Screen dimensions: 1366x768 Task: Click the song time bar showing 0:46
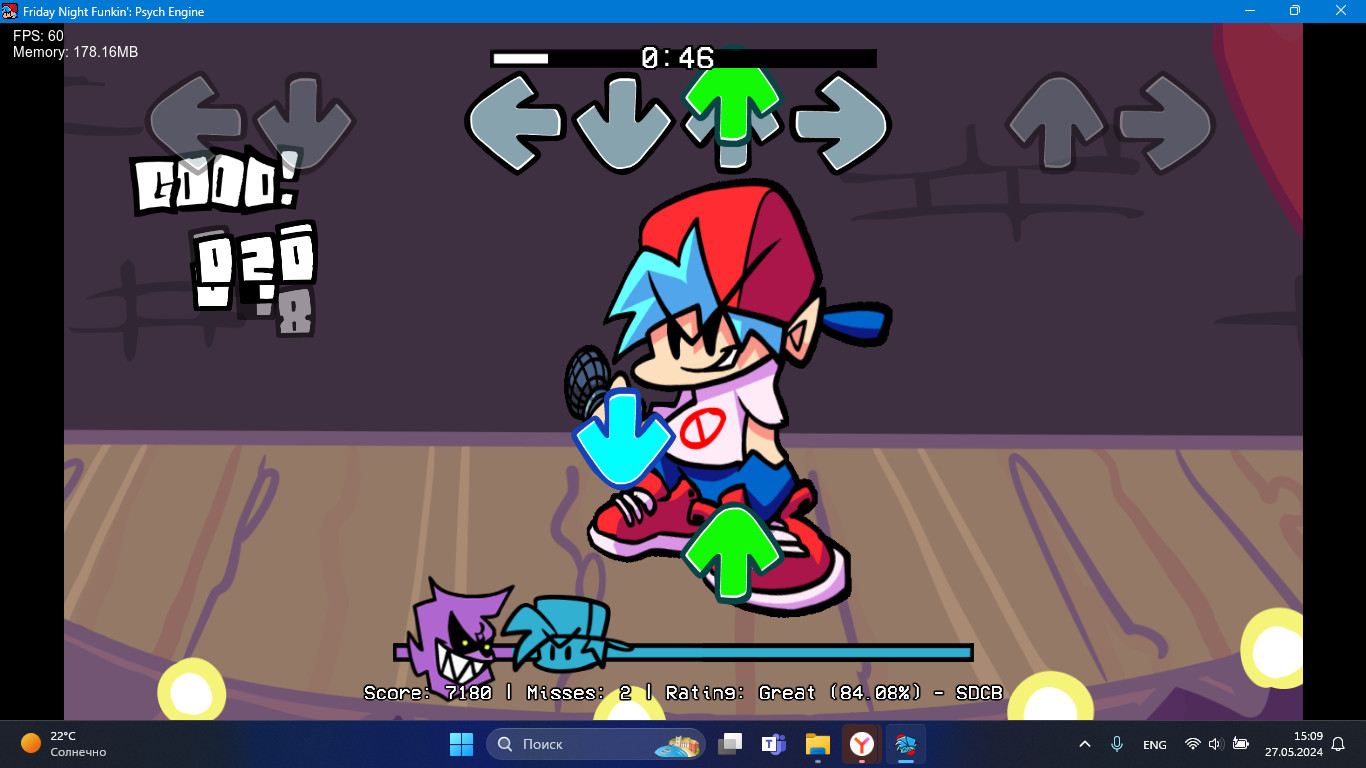pos(683,58)
